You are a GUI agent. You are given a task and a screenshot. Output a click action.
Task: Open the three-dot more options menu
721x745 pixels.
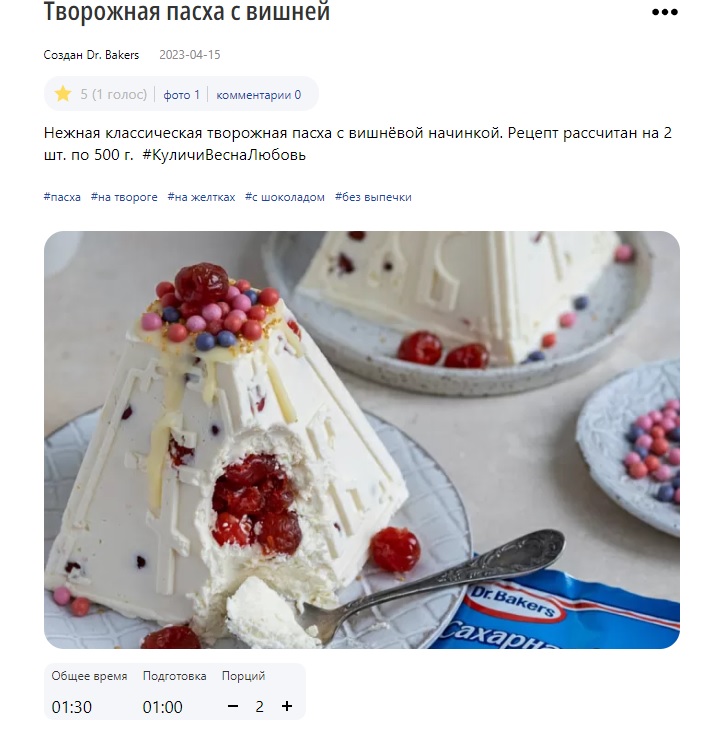664,12
